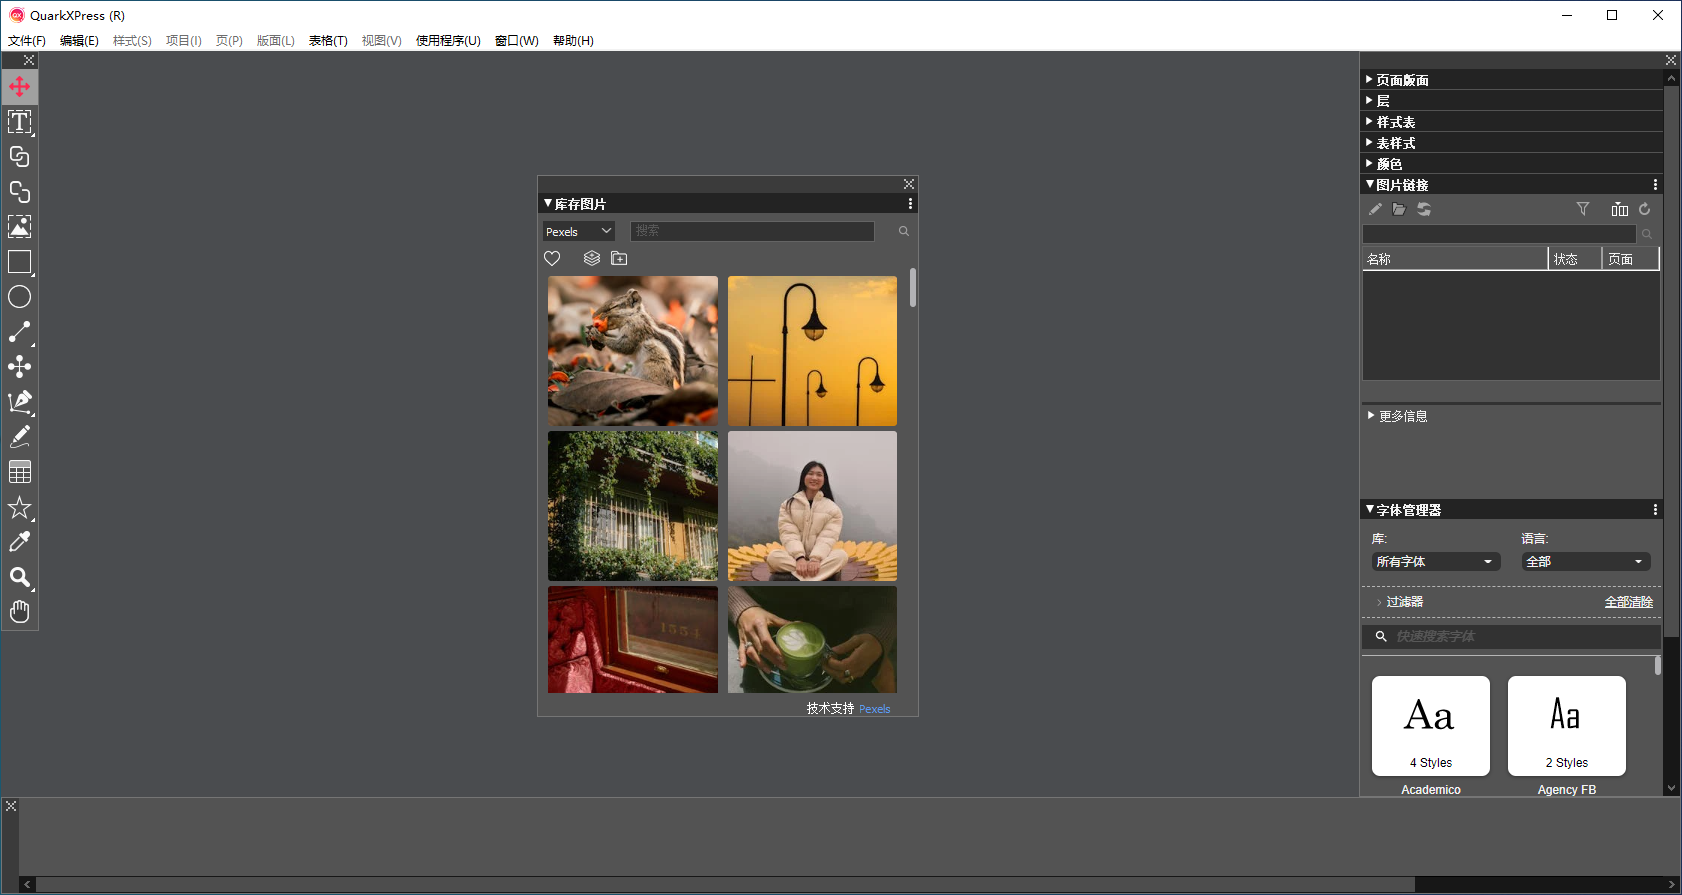This screenshot has width=1682, height=895.
Task: Pick the Line tool
Action: [19, 332]
